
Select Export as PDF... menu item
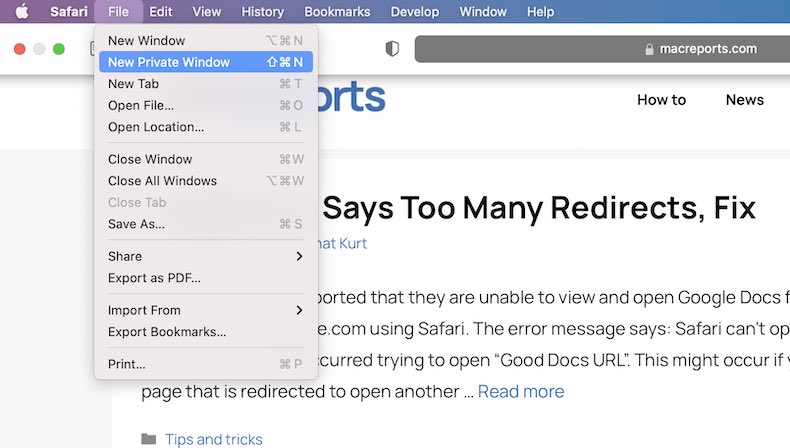206,278
